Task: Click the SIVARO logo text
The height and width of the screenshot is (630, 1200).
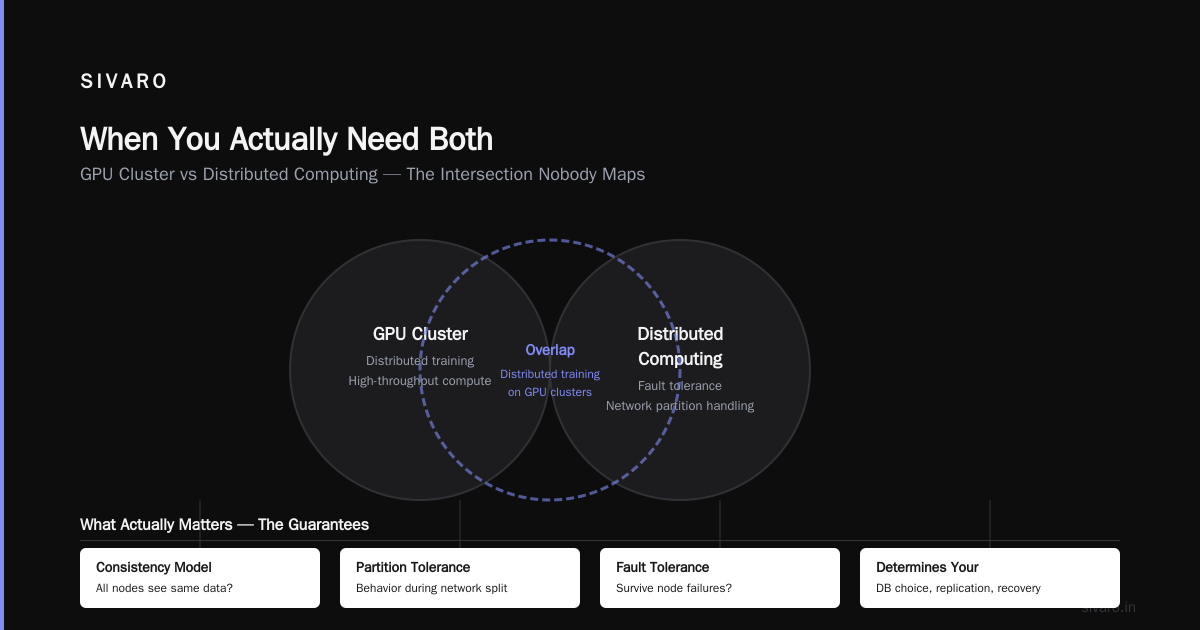Action: coord(124,82)
